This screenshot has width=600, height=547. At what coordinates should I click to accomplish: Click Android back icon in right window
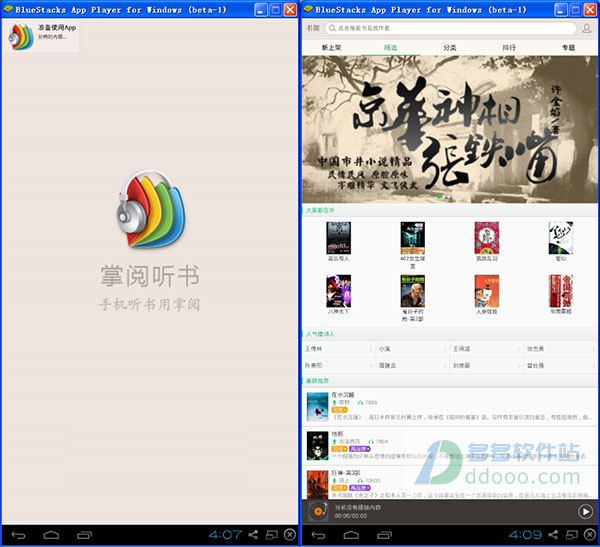(318, 535)
